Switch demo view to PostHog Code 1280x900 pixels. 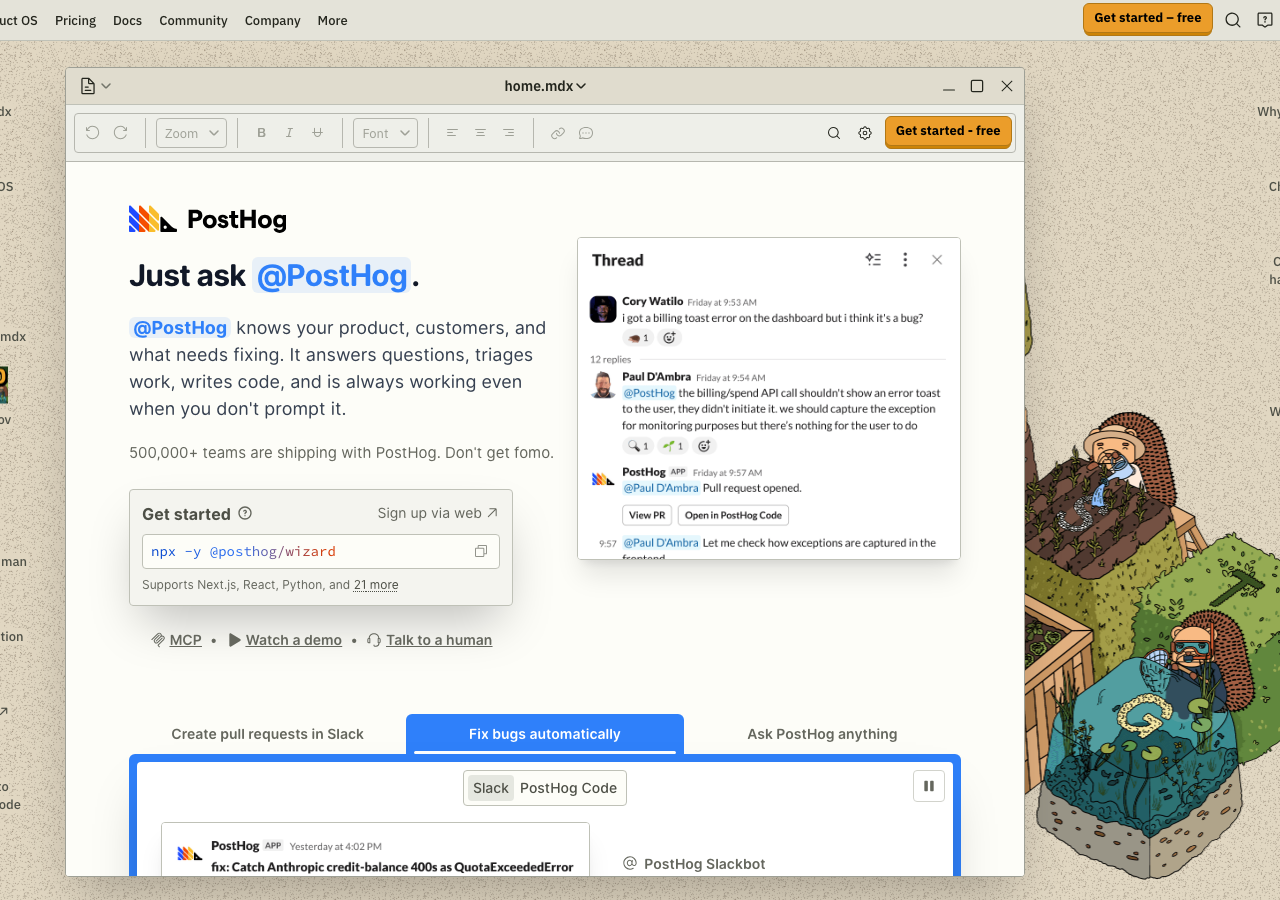click(568, 788)
